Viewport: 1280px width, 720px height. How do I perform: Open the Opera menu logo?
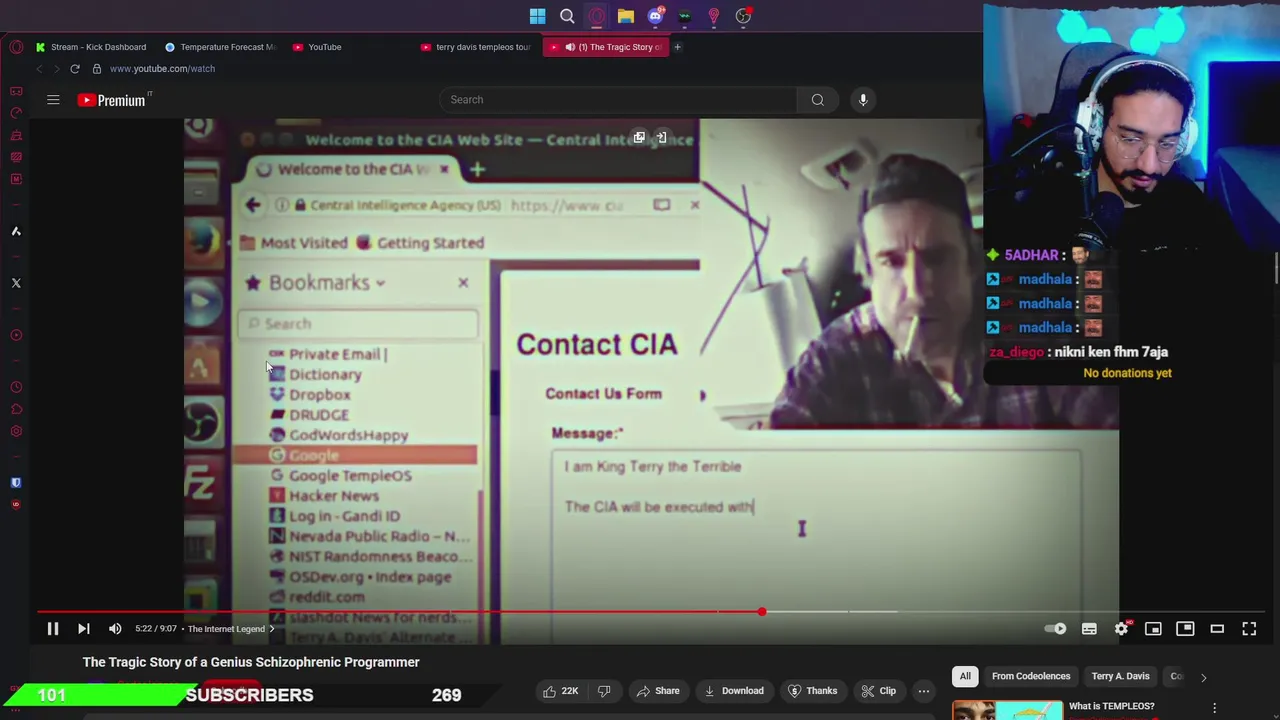16,47
